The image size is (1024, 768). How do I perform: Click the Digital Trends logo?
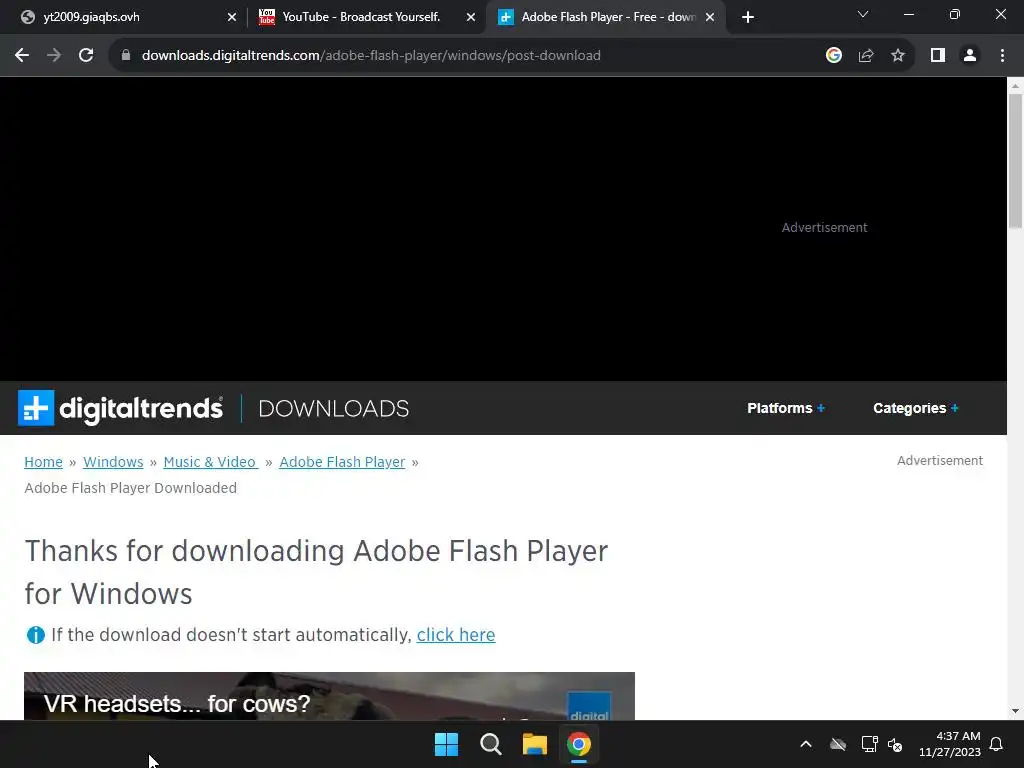[120, 408]
